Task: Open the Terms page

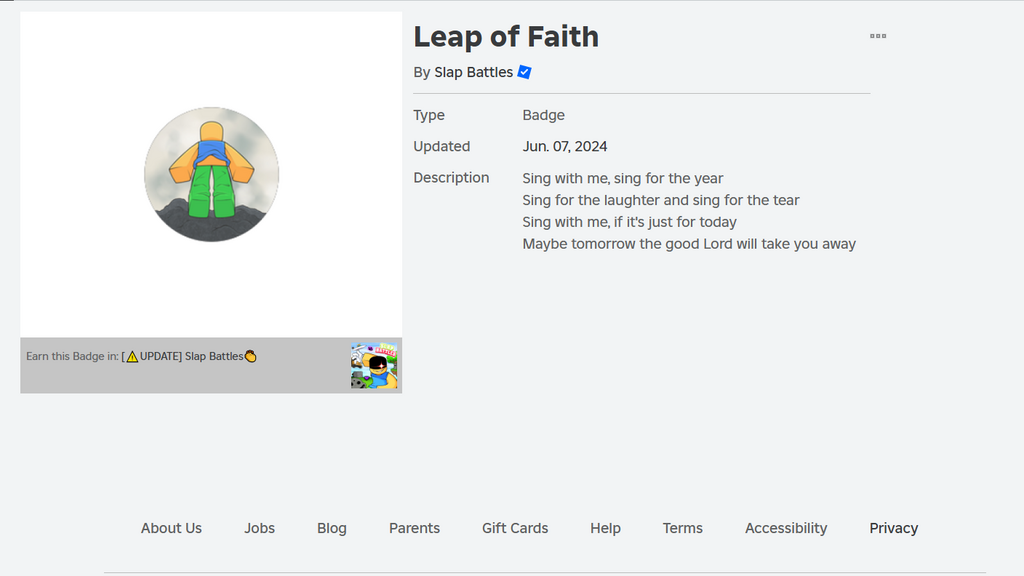Action: [683, 528]
